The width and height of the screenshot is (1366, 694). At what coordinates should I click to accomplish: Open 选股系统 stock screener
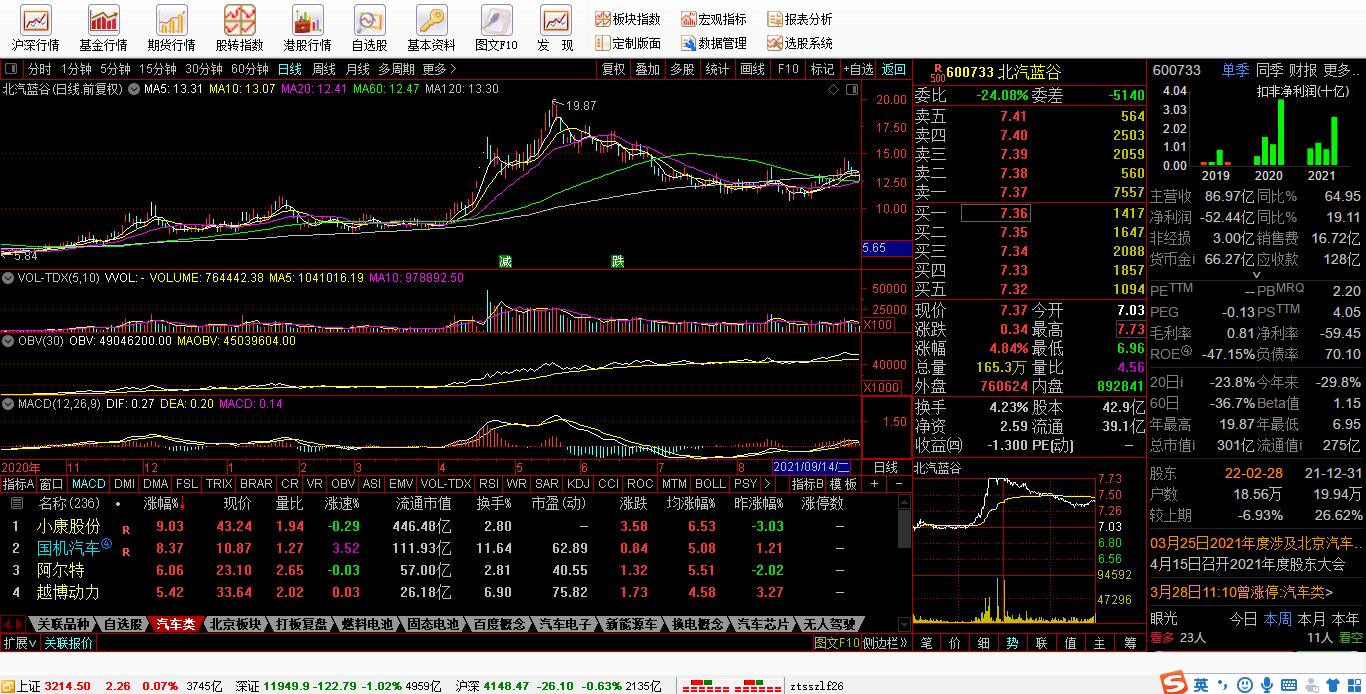tap(800, 44)
